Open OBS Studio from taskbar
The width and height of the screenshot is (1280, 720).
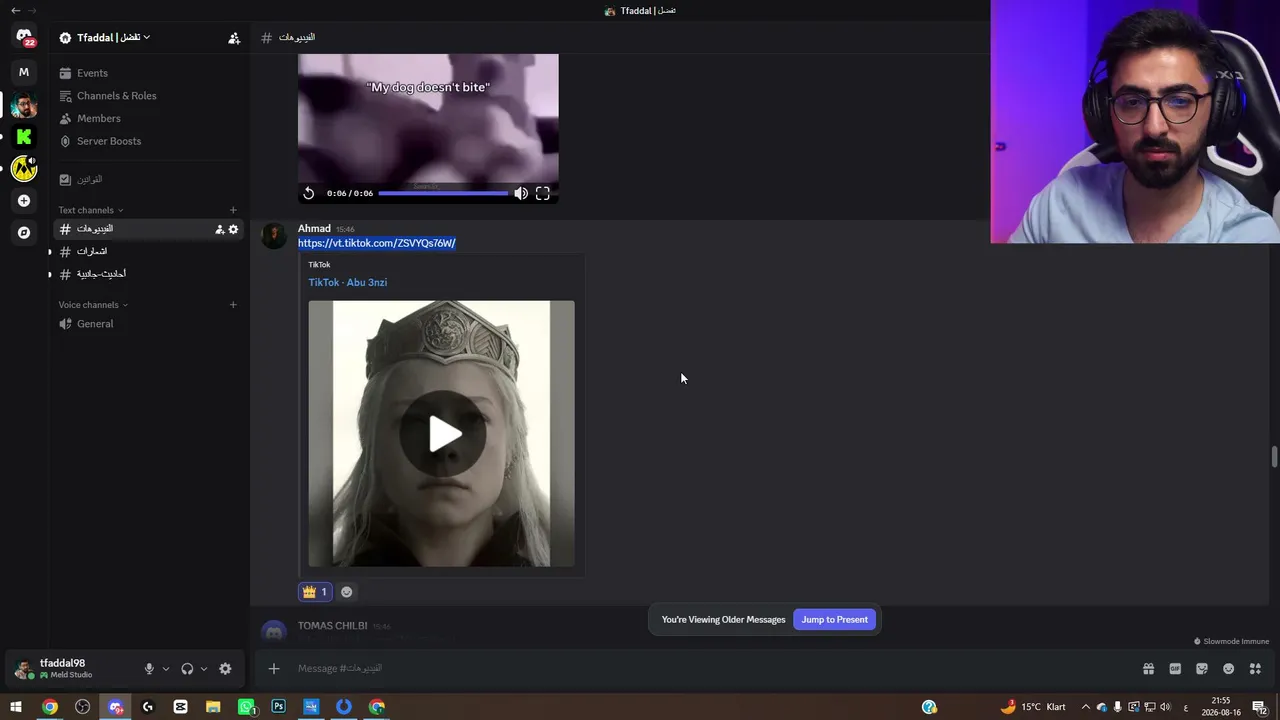(x=82, y=707)
